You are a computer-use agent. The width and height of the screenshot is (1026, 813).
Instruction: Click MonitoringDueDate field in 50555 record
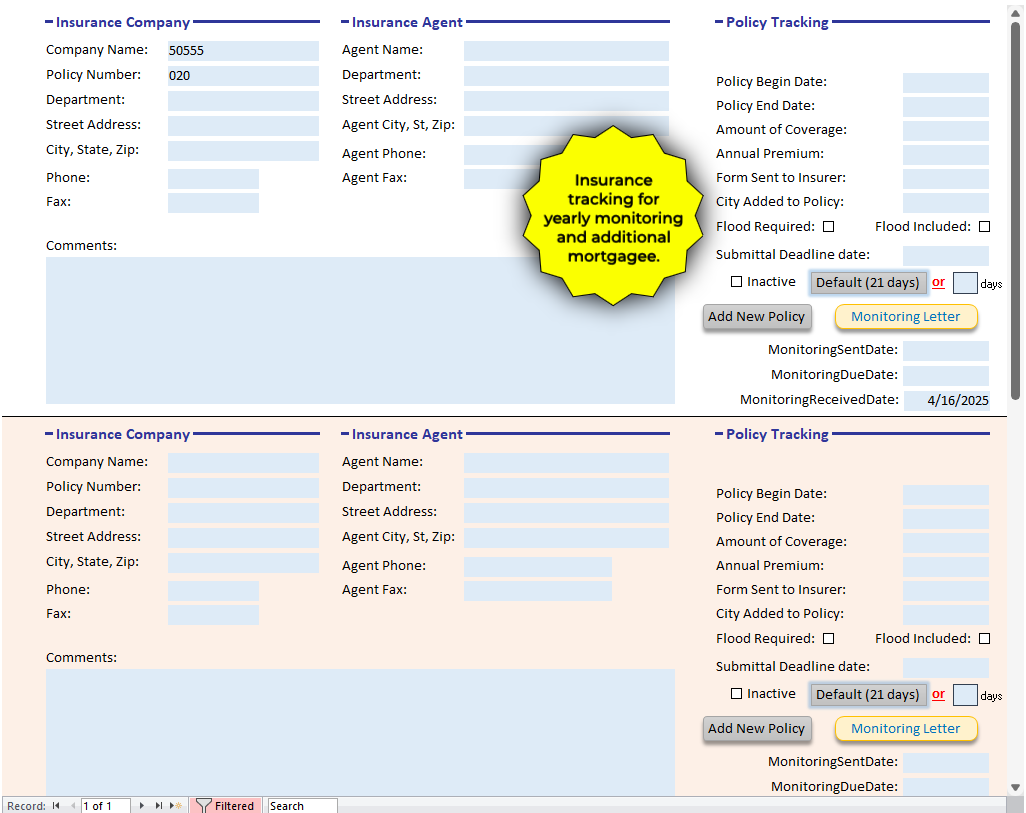[x=946, y=376]
